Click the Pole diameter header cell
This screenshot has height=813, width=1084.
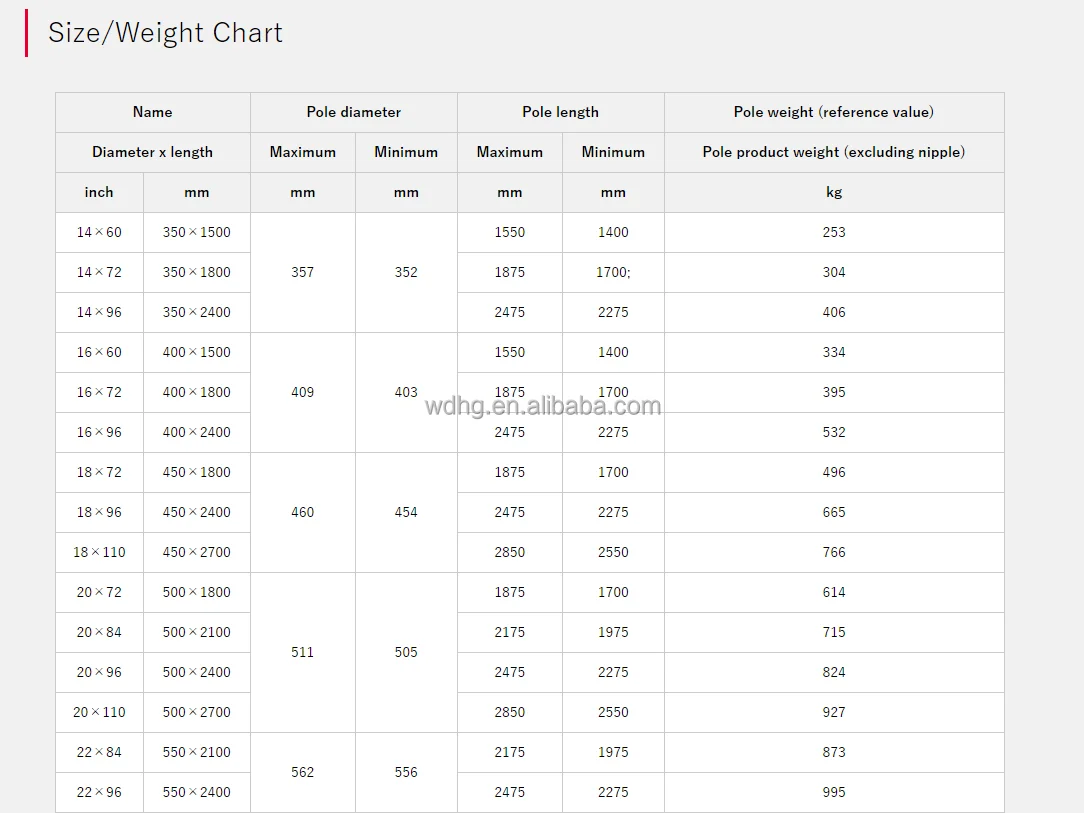pos(353,112)
